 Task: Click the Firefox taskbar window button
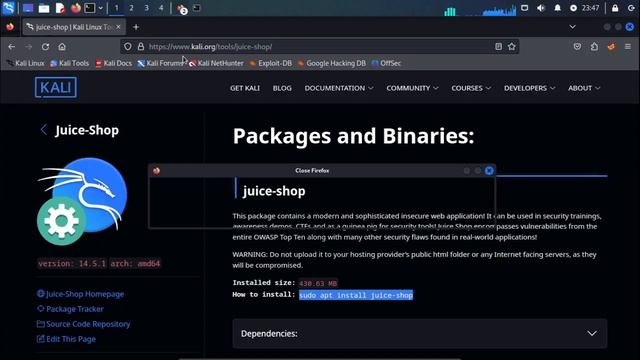point(182,9)
